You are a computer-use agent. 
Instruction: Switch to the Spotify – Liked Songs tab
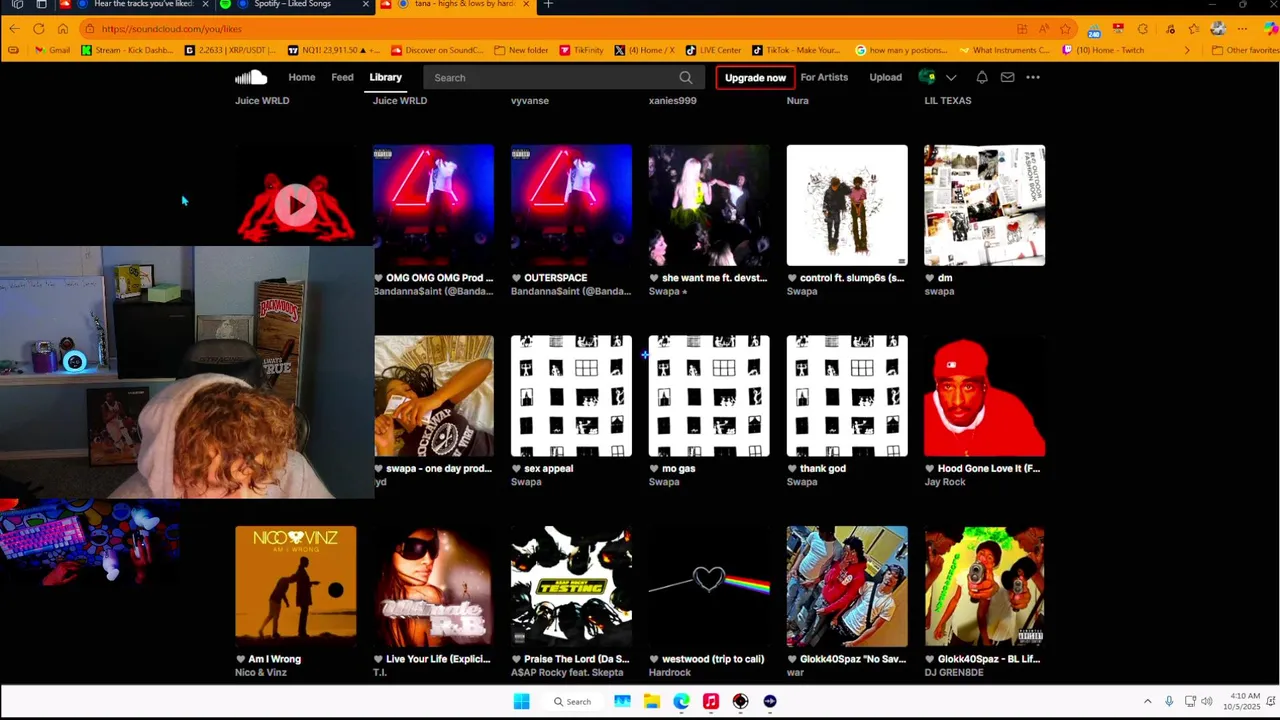[x=292, y=4]
